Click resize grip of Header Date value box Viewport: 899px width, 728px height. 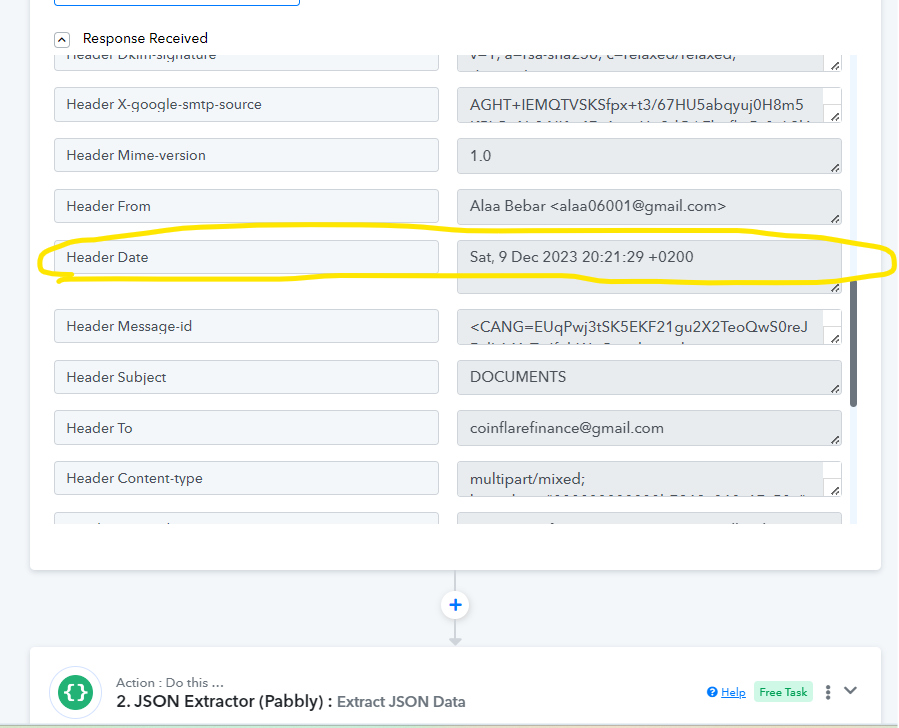[835, 288]
